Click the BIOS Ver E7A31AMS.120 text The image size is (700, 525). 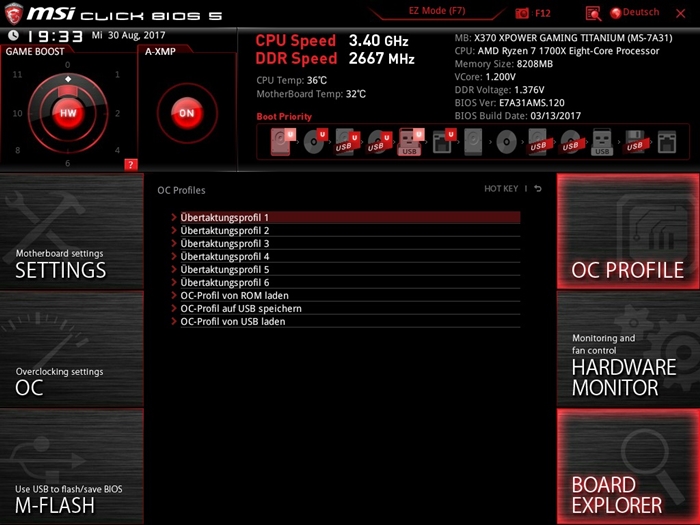509,103
